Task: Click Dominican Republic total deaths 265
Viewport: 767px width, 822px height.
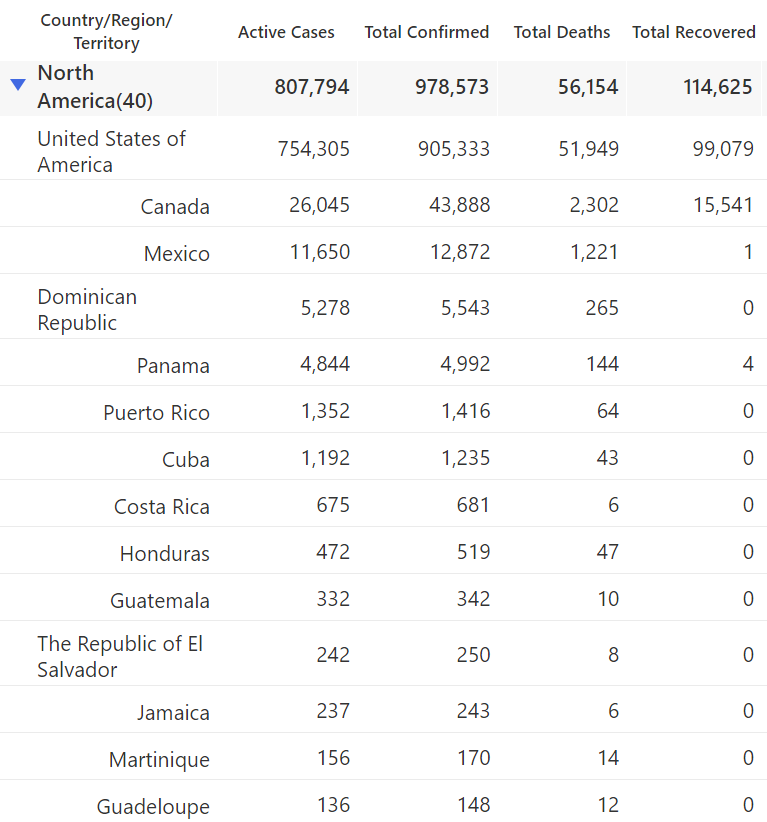Action: (x=602, y=308)
